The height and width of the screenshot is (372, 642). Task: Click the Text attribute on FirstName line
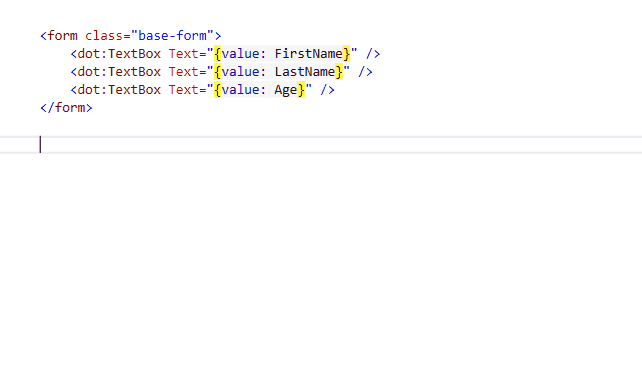click(183, 54)
